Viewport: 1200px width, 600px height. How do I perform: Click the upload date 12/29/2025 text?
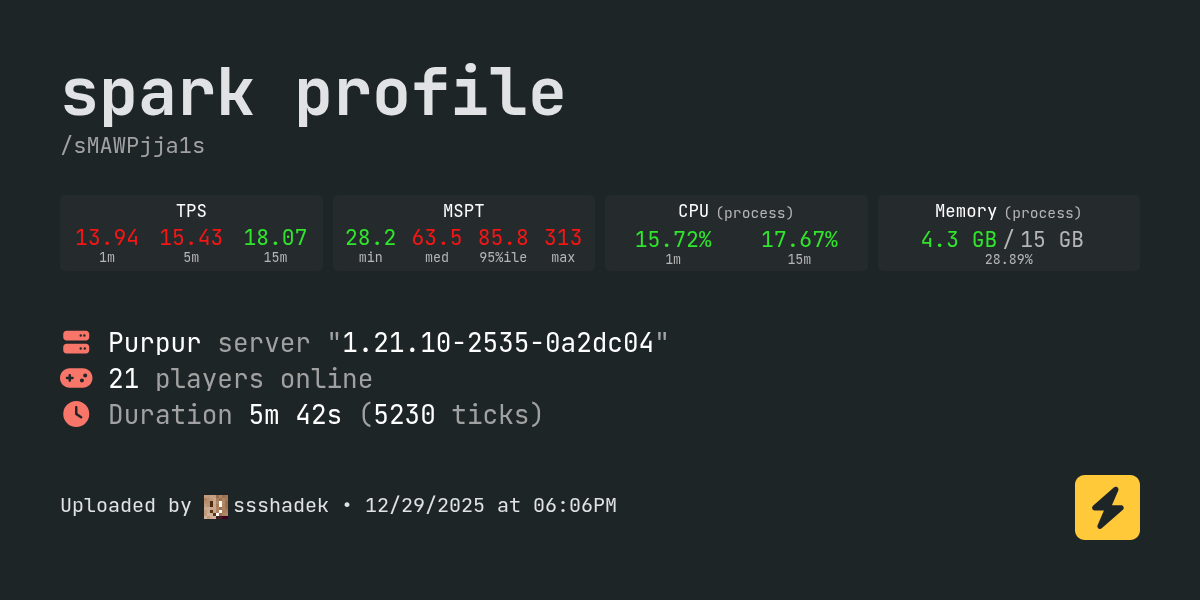(424, 506)
